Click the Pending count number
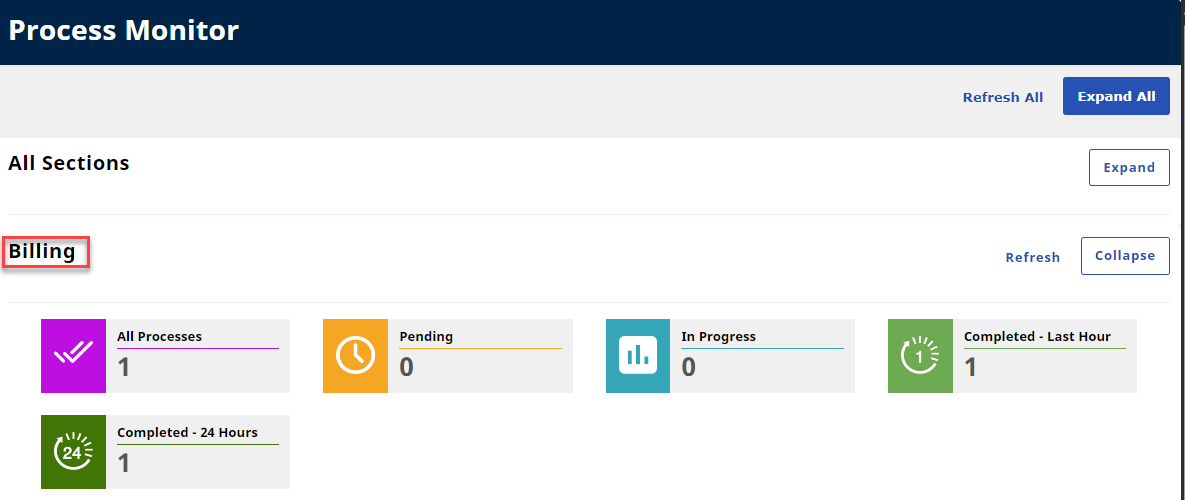This screenshot has height=500, width=1185. tap(406, 368)
